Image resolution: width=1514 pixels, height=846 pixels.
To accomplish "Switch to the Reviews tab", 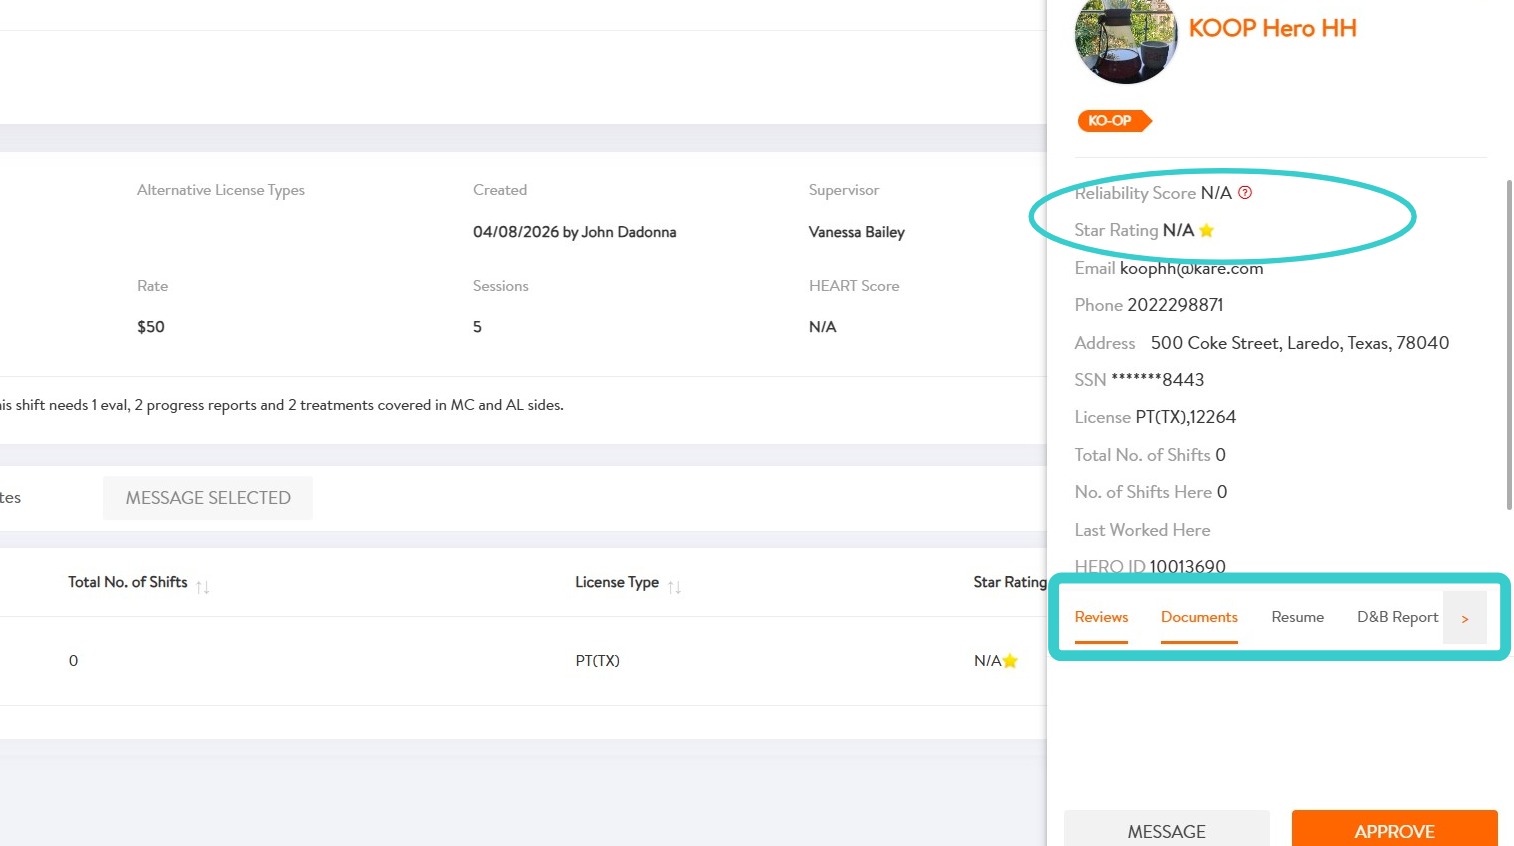I will click(x=1101, y=617).
